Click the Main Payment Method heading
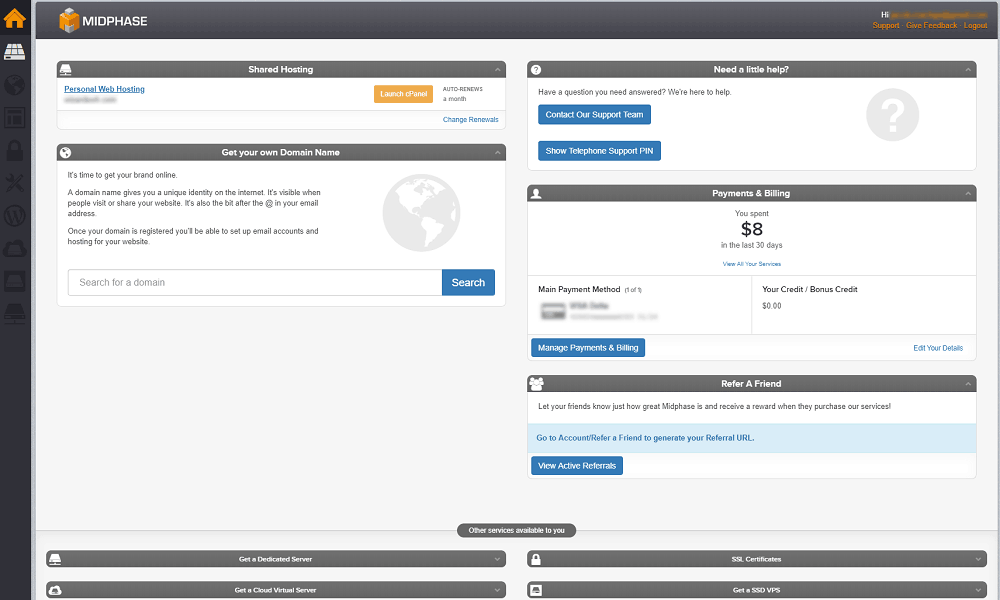Screen dimensions: 1000x600 pyautogui.click(x=579, y=289)
